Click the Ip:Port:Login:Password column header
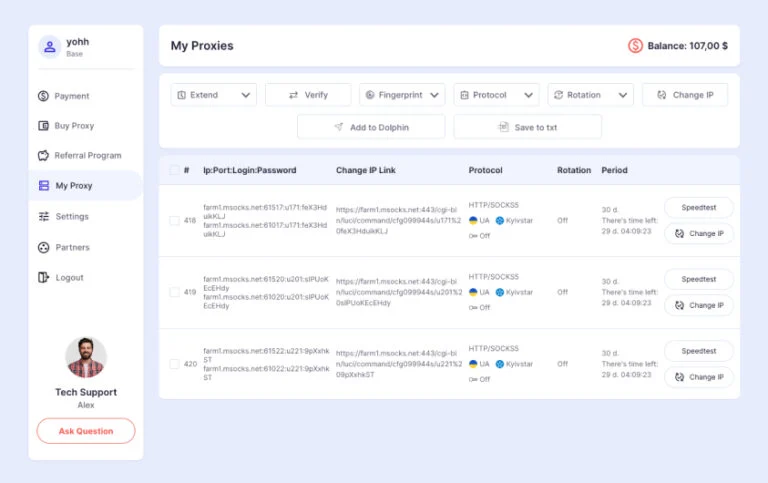This screenshot has width=768, height=483. pos(250,170)
